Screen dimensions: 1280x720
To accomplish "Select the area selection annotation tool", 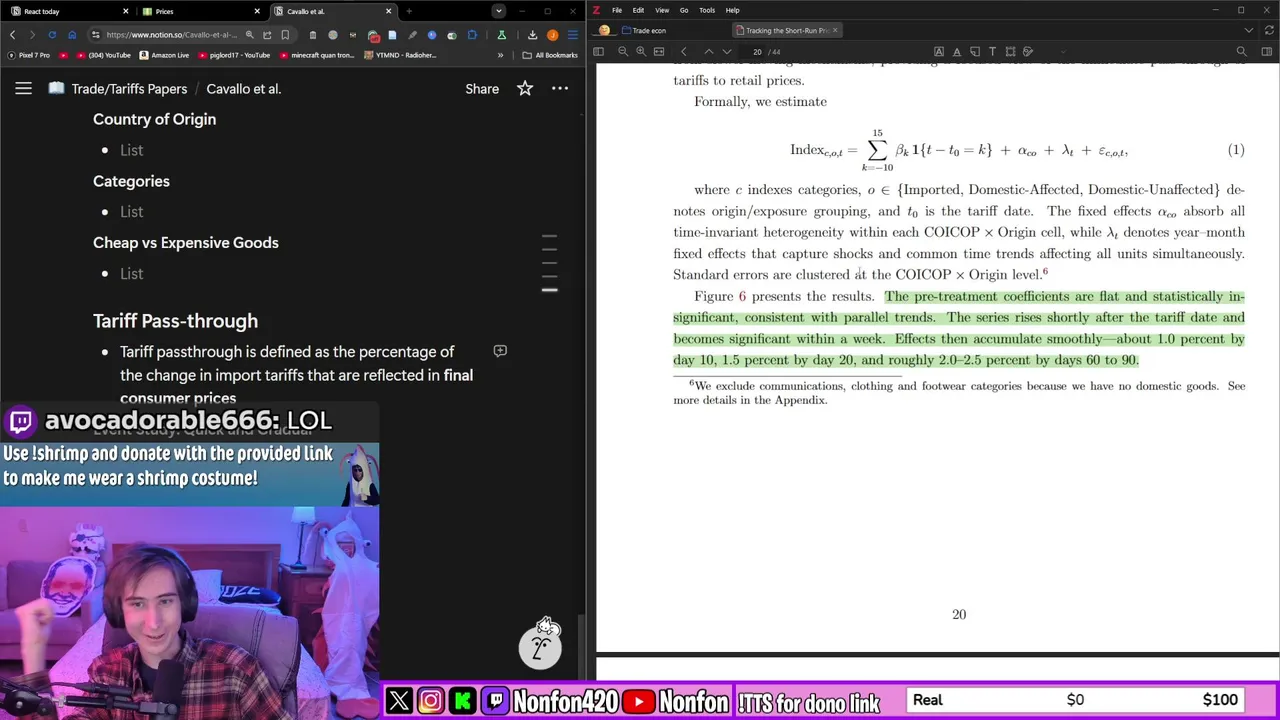I will tap(1010, 51).
